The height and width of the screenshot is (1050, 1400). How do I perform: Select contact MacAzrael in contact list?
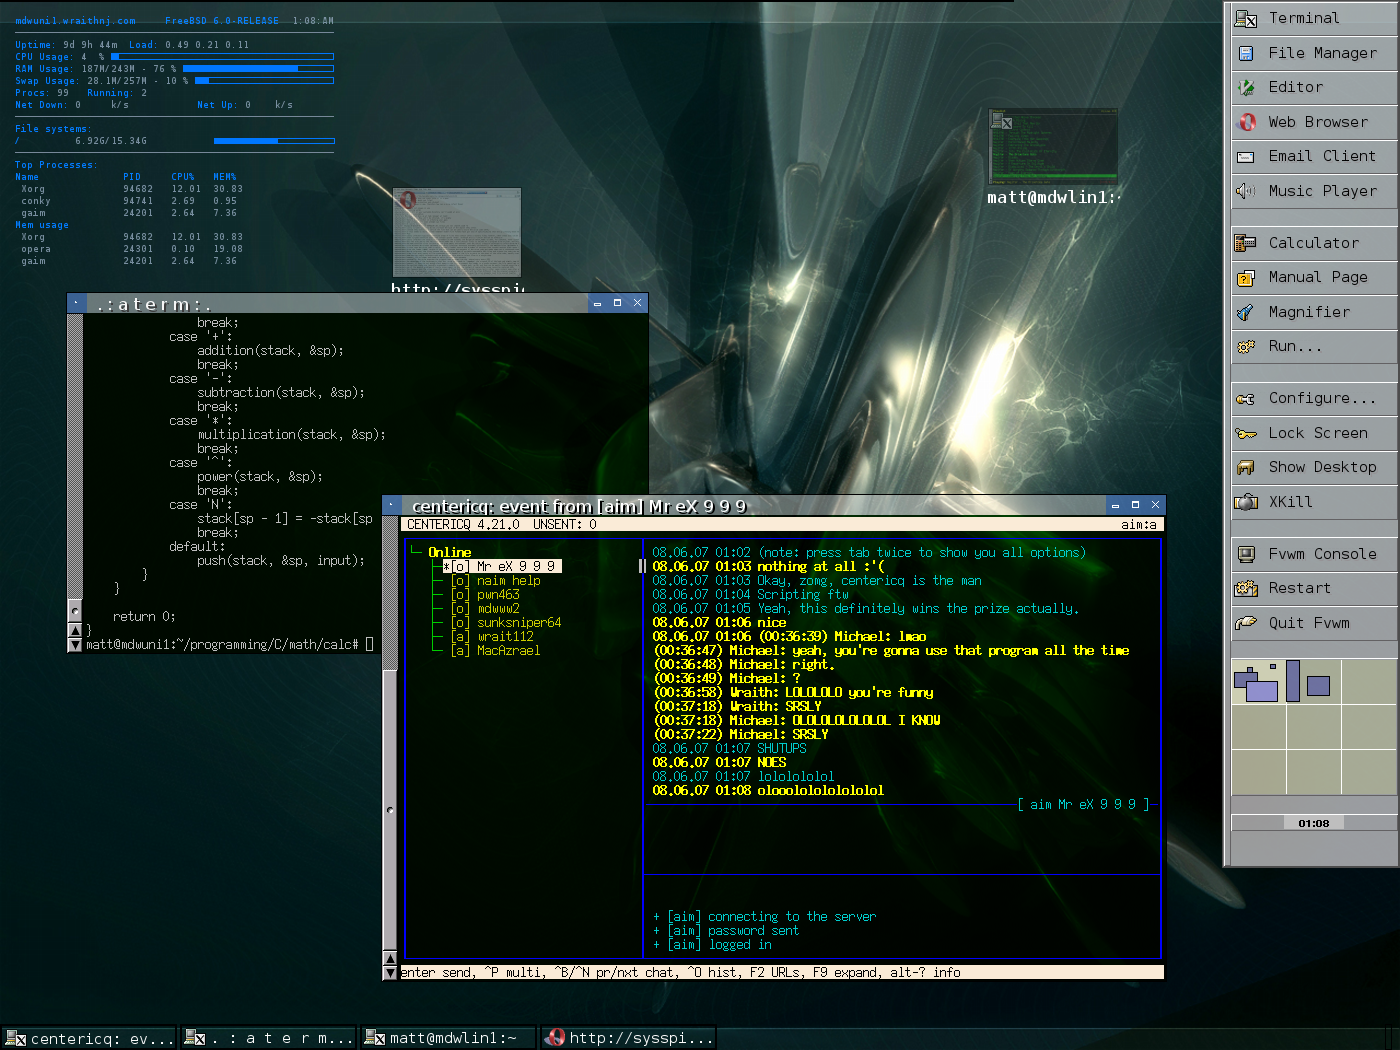pyautogui.click(x=508, y=651)
